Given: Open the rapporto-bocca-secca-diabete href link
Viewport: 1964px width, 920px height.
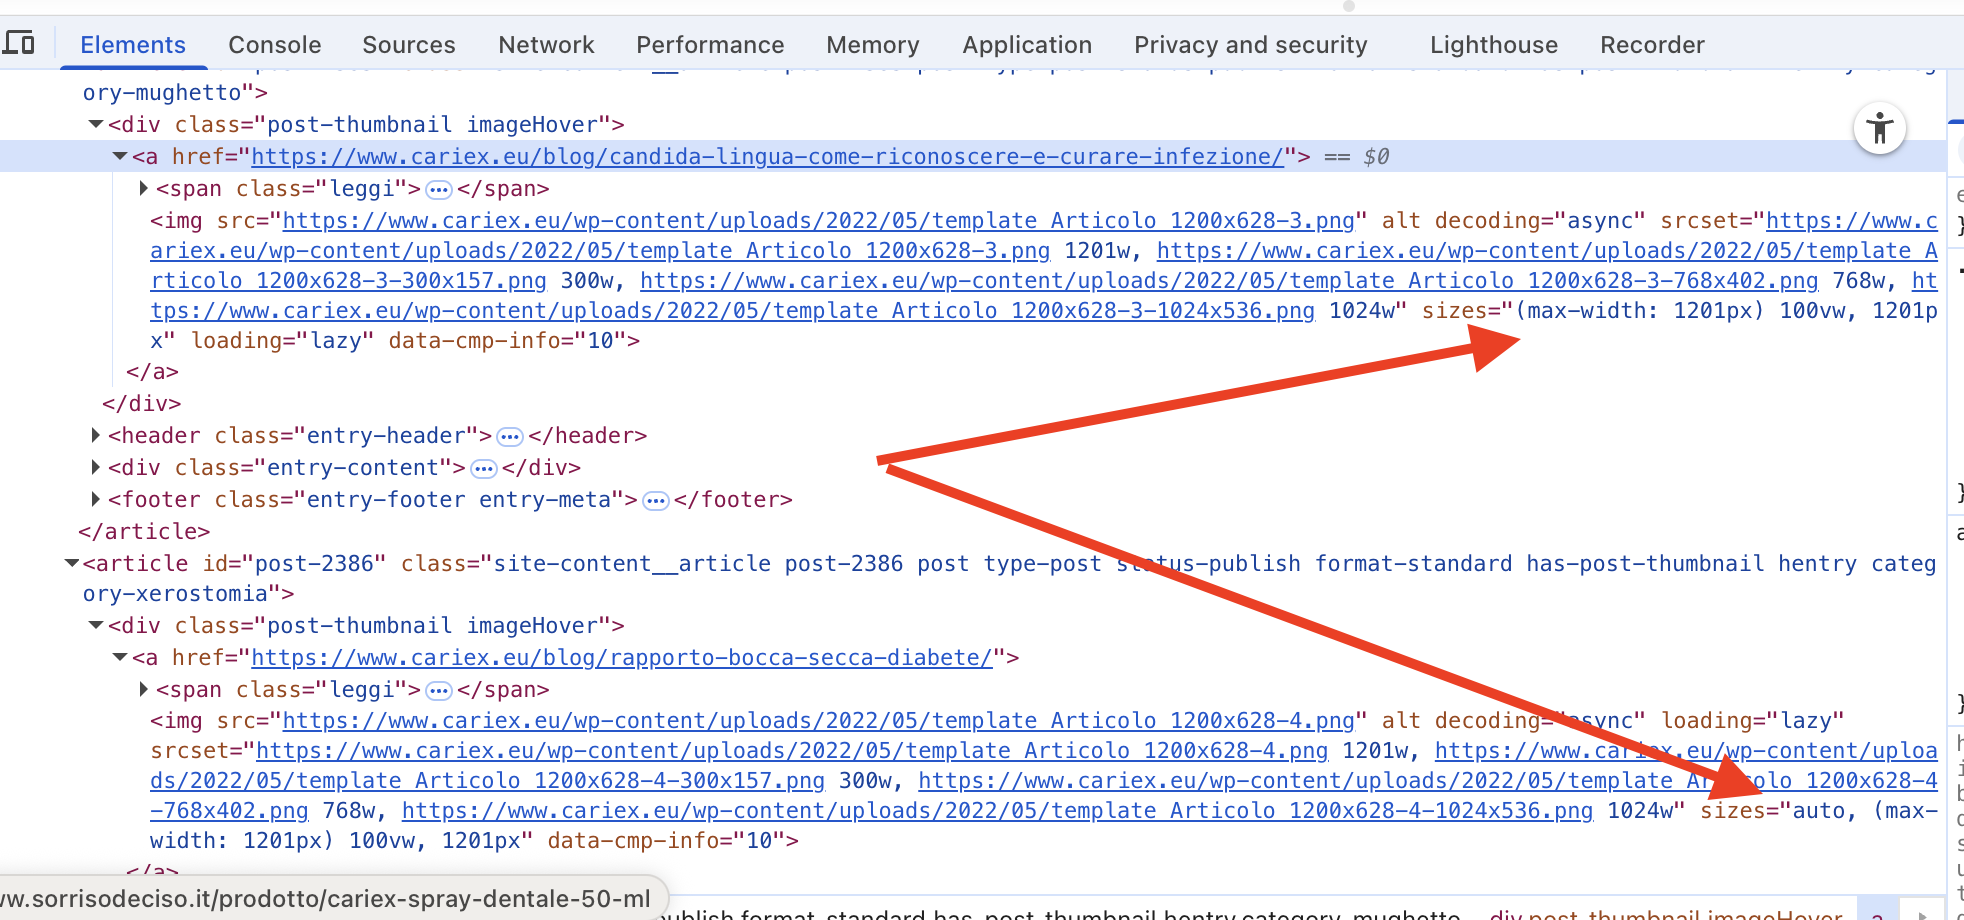Looking at the screenshot, I should [621, 658].
